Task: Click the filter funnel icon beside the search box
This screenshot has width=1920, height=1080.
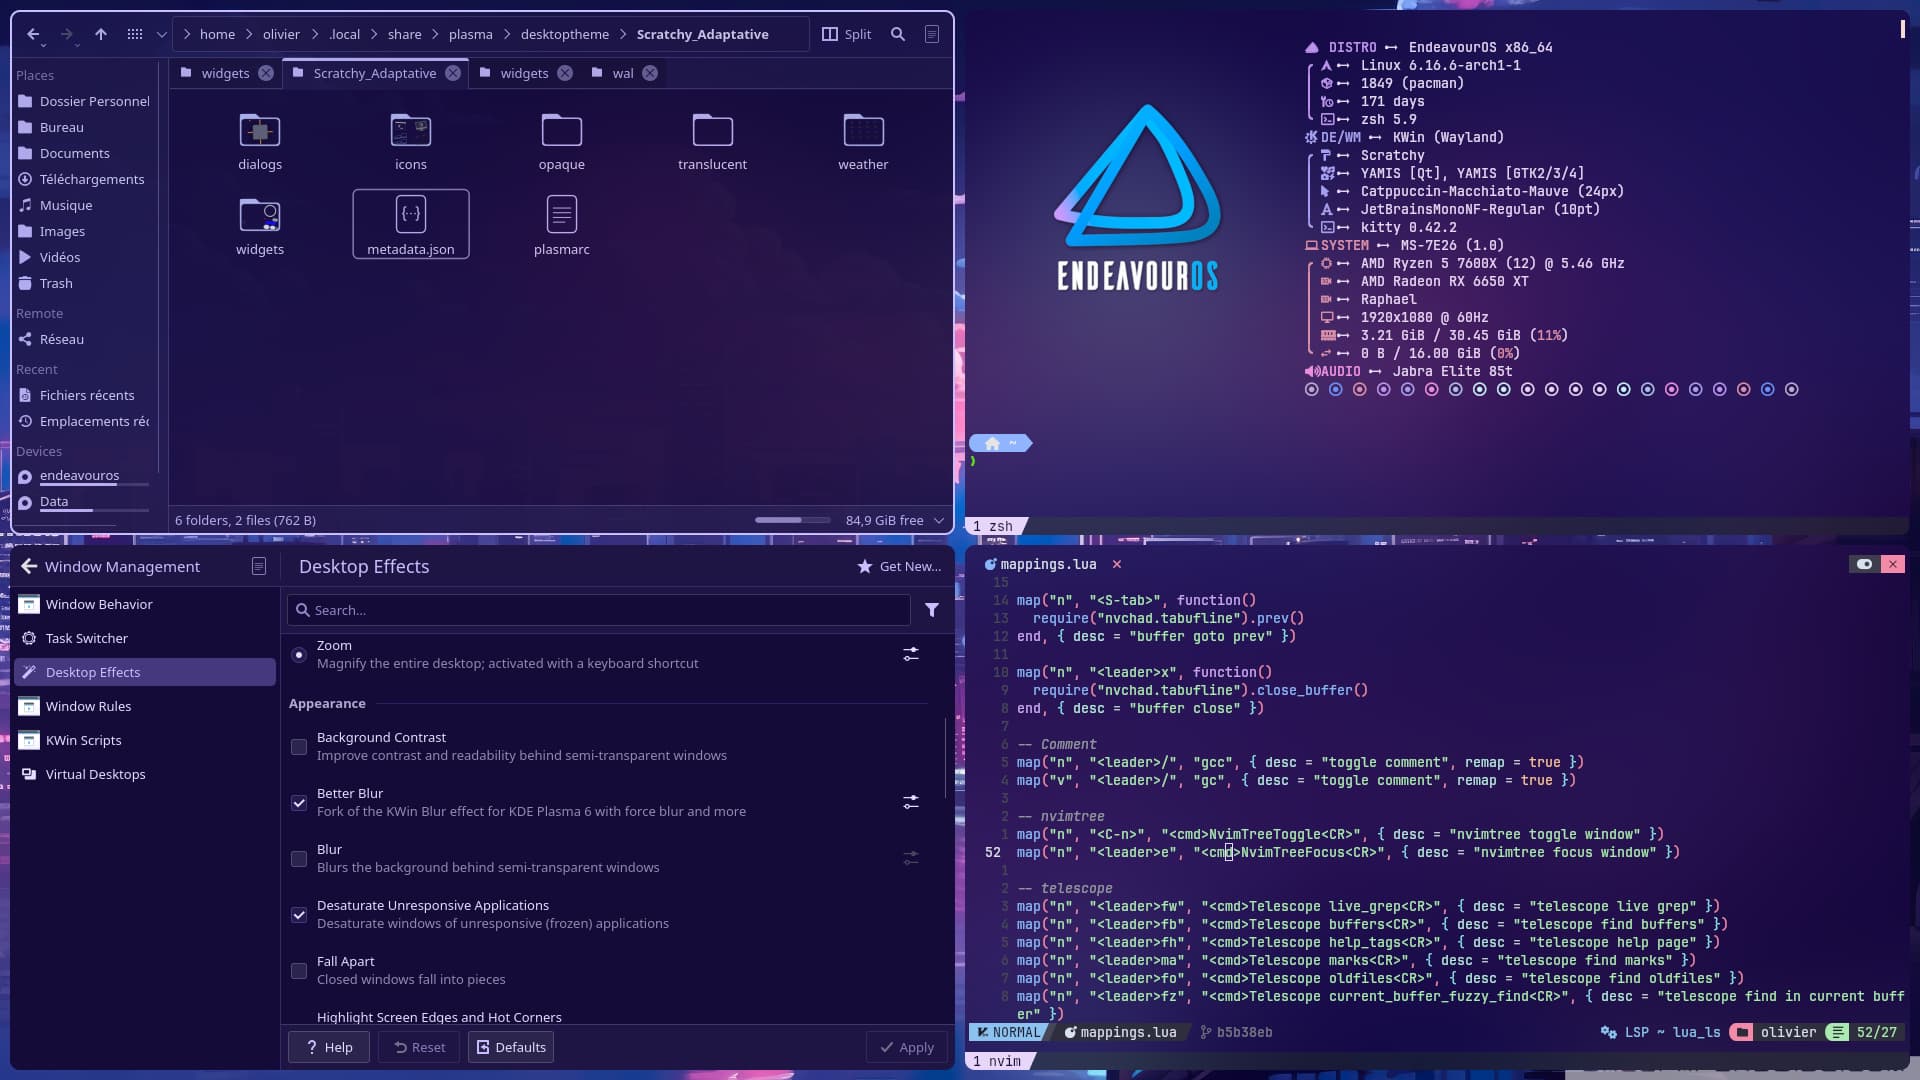Action: pyautogui.click(x=931, y=610)
